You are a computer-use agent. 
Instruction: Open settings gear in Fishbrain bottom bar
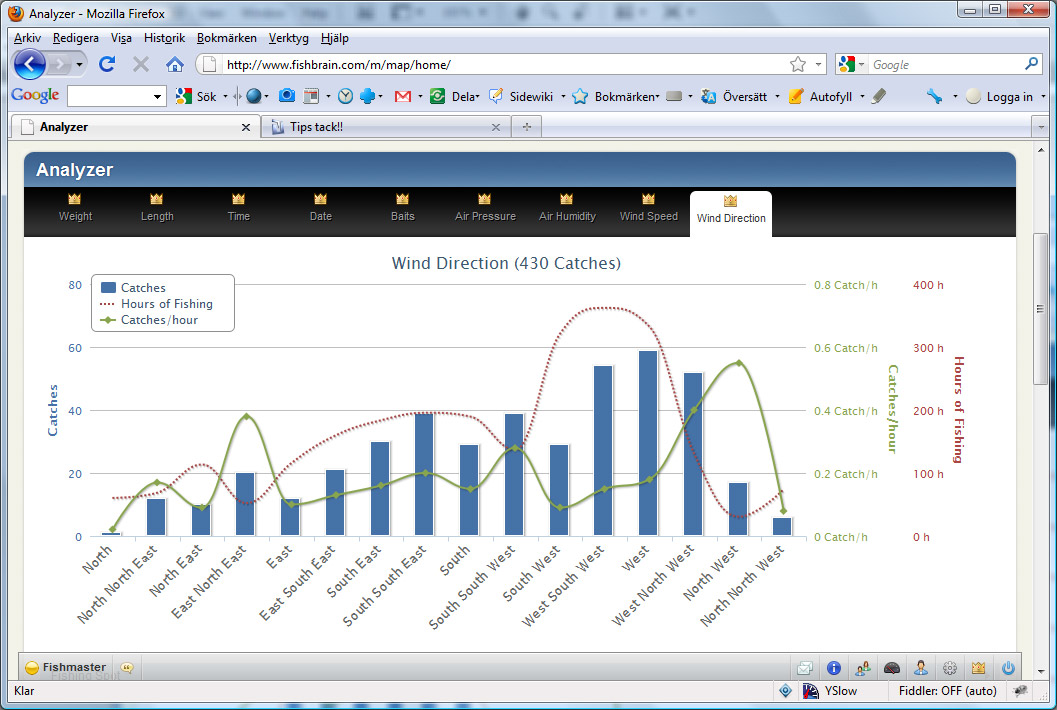pos(950,668)
